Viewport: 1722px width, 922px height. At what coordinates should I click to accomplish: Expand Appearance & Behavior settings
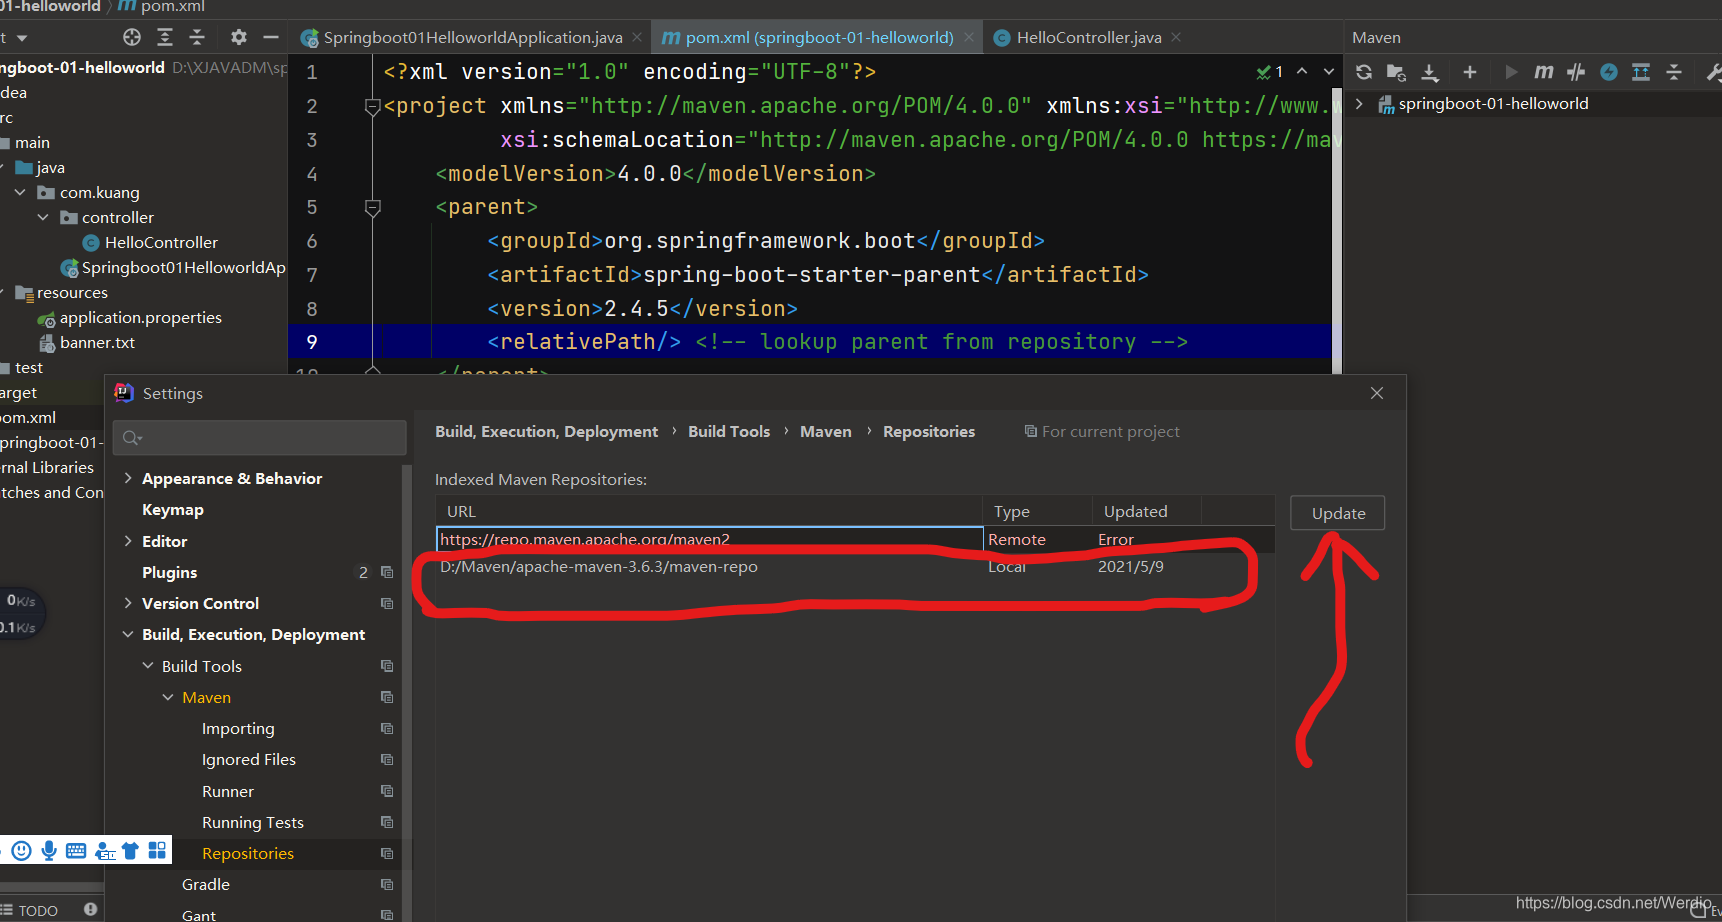click(x=128, y=478)
